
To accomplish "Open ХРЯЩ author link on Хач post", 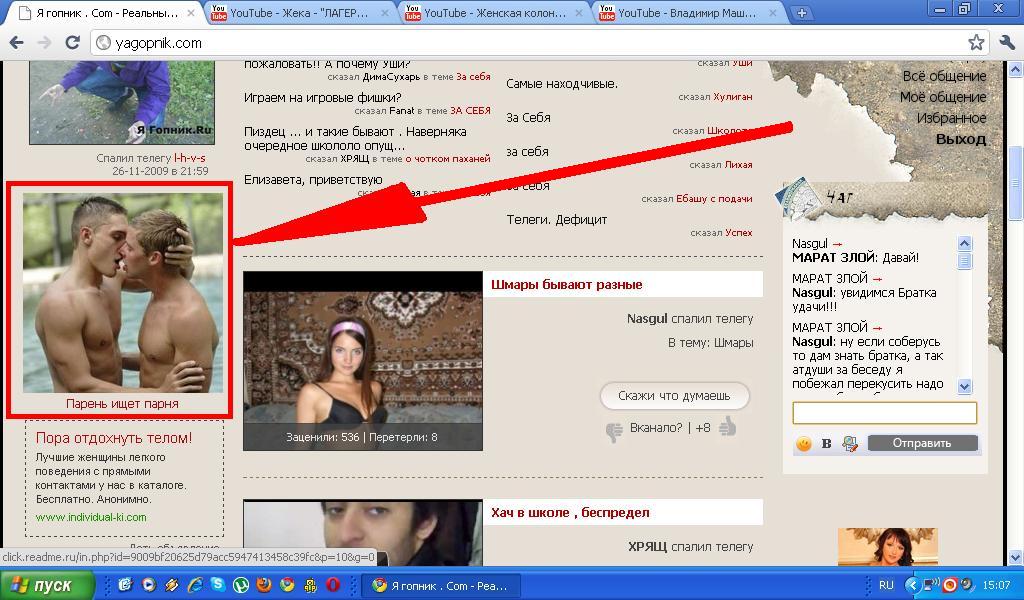I will click(x=648, y=546).
